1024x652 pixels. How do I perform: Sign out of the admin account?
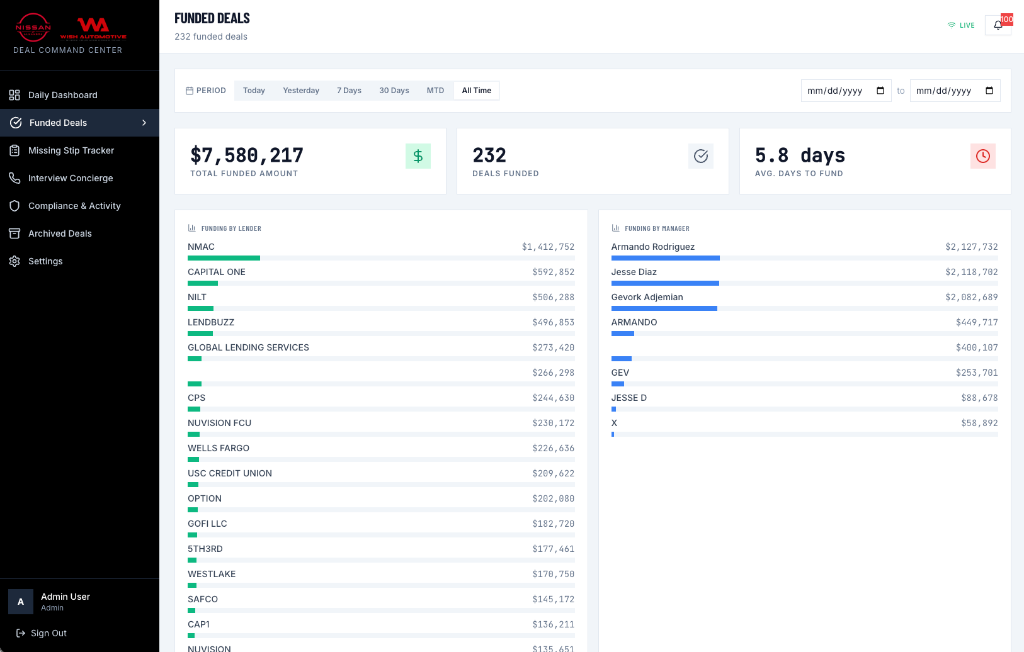(42, 633)
